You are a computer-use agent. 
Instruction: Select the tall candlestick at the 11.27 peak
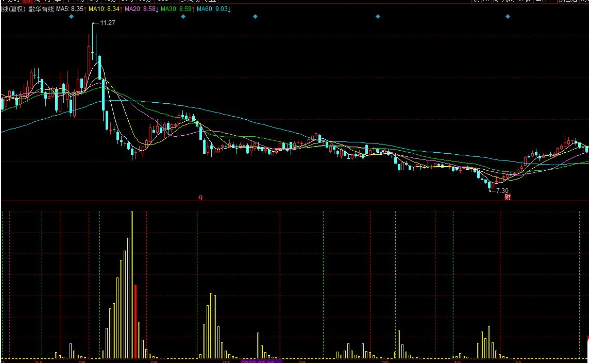92,41
